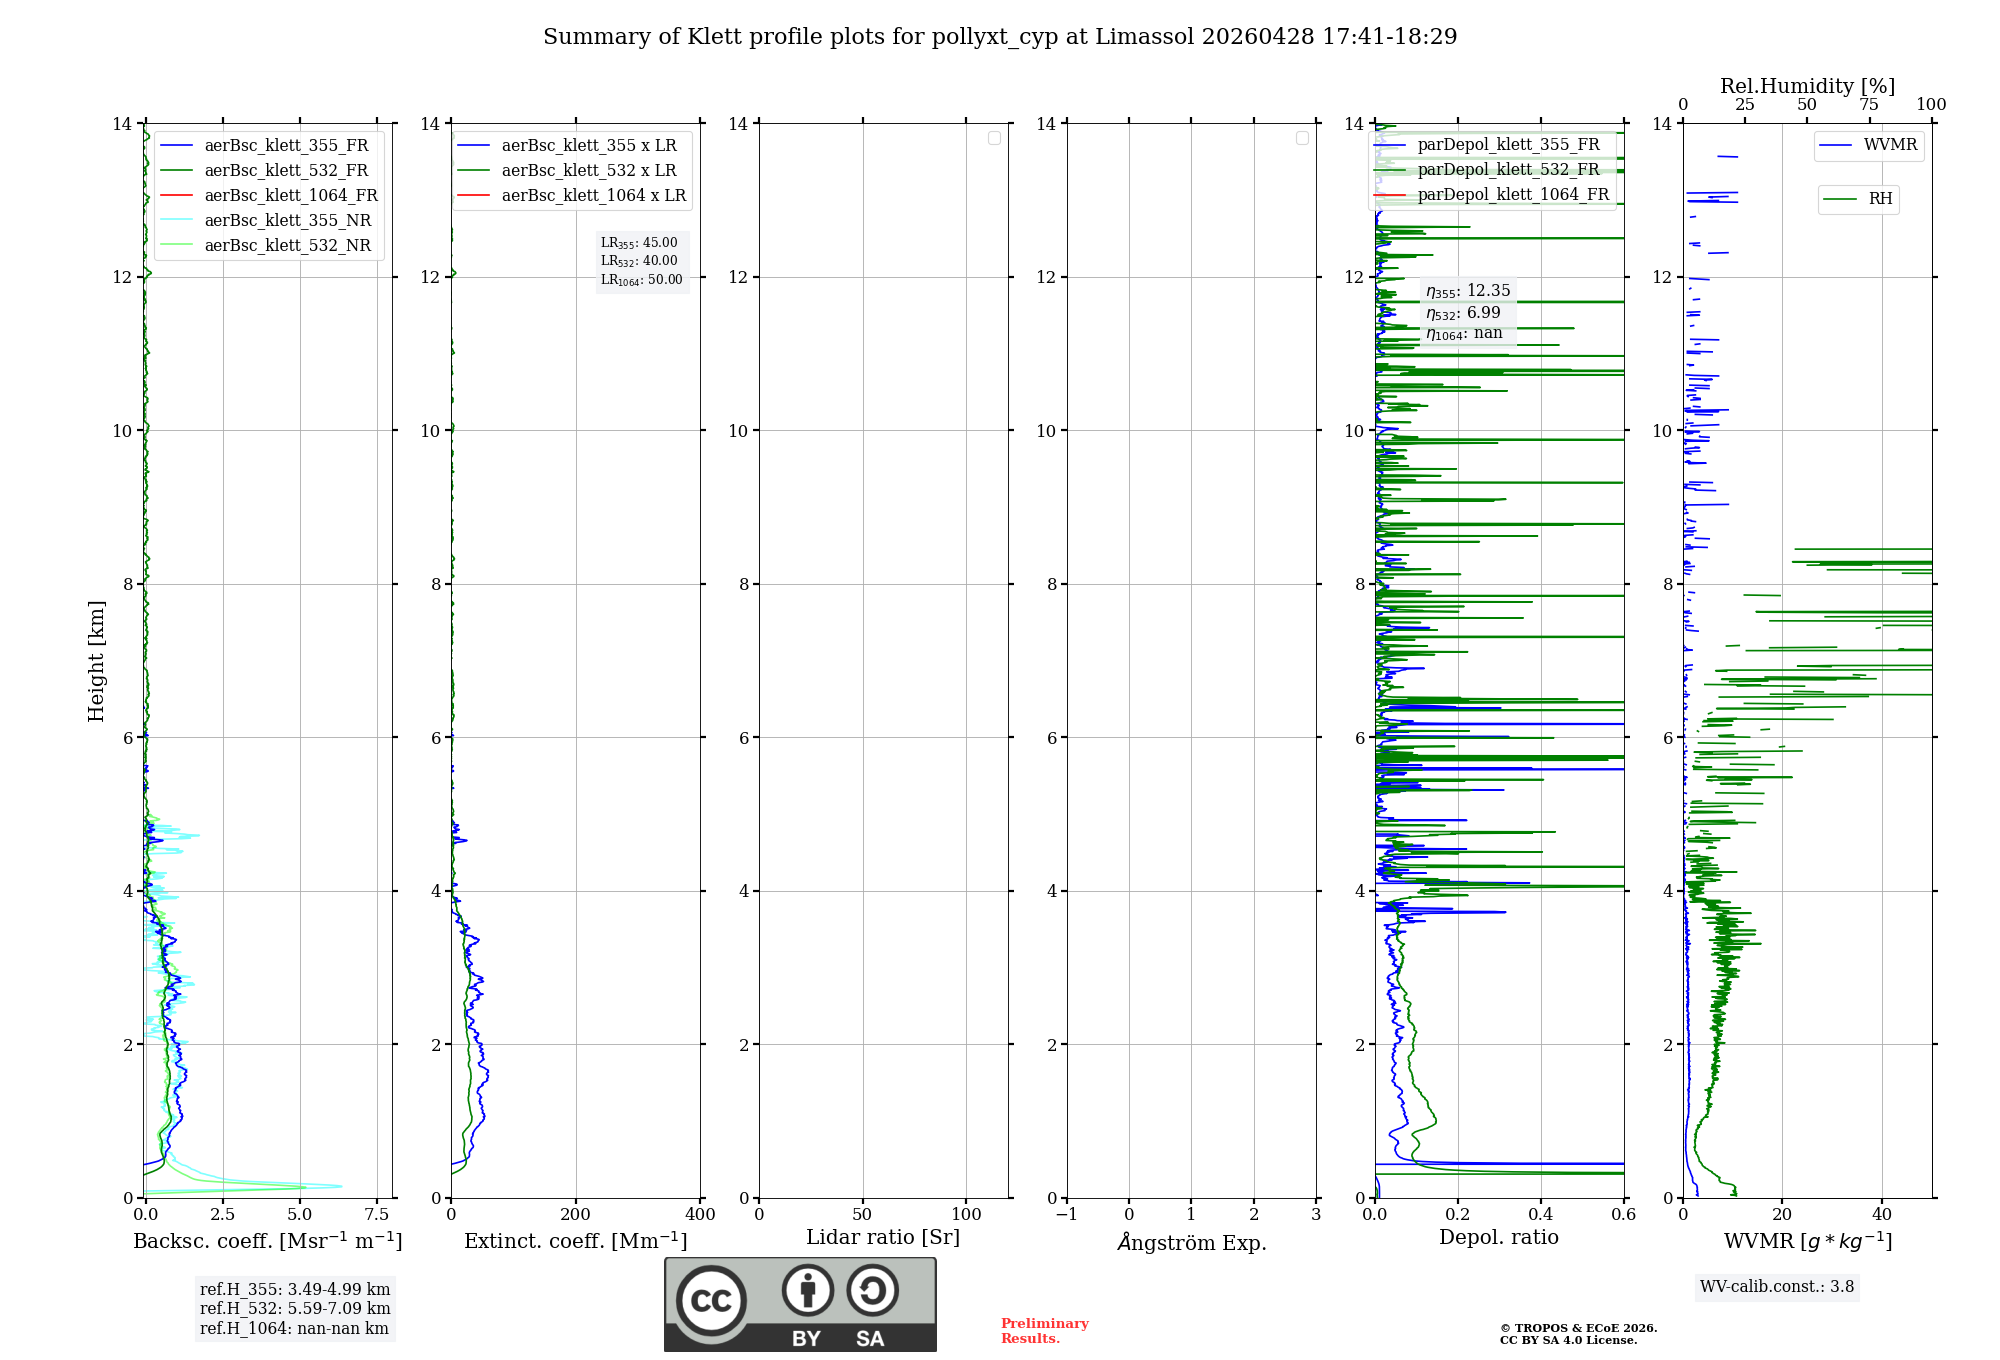This screenshot has width=2000, height=1360.
Task: Click the WV-calib.const.: 3.8 label
Action: [x=1776, y=1287]
